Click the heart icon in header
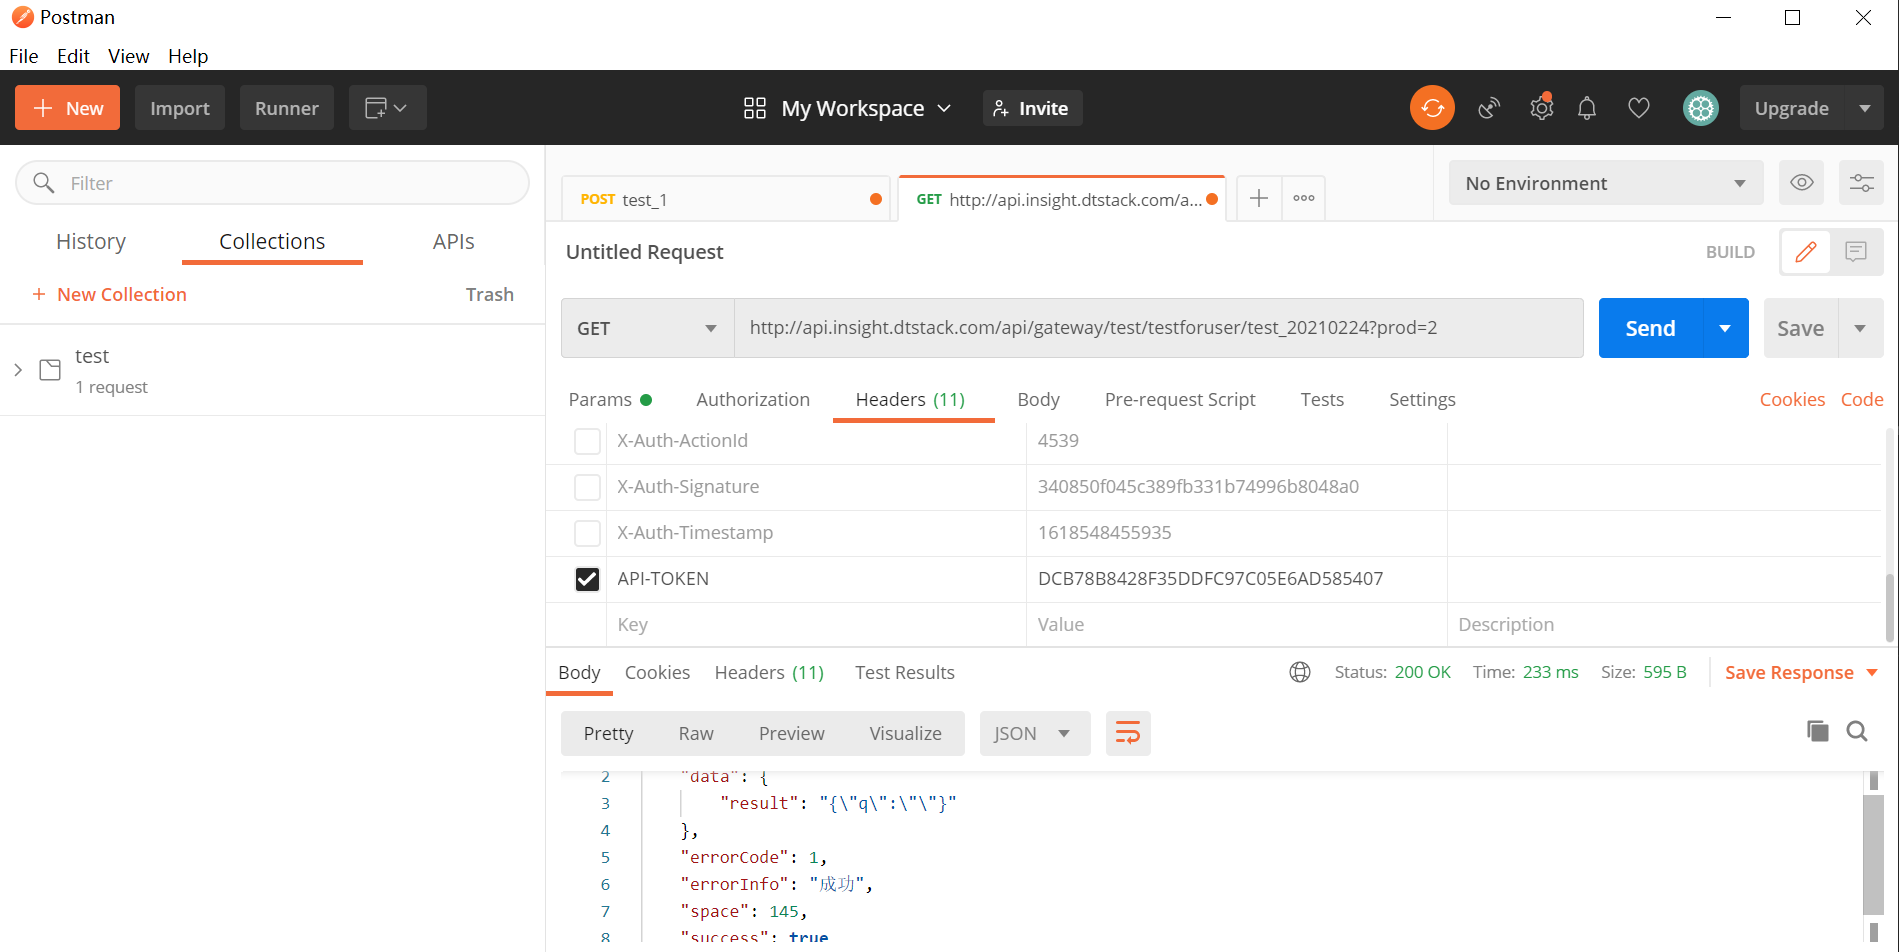The height and width of the screenshot is (952, 1899). [1639, 108]
